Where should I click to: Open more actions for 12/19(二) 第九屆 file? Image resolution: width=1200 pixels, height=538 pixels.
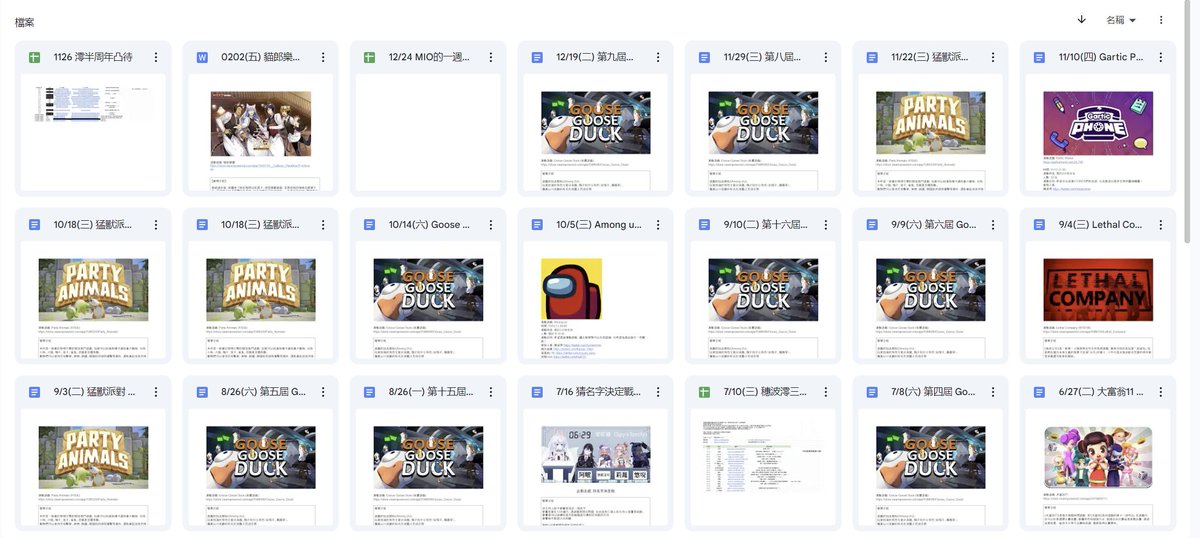[x=658, y=58]
